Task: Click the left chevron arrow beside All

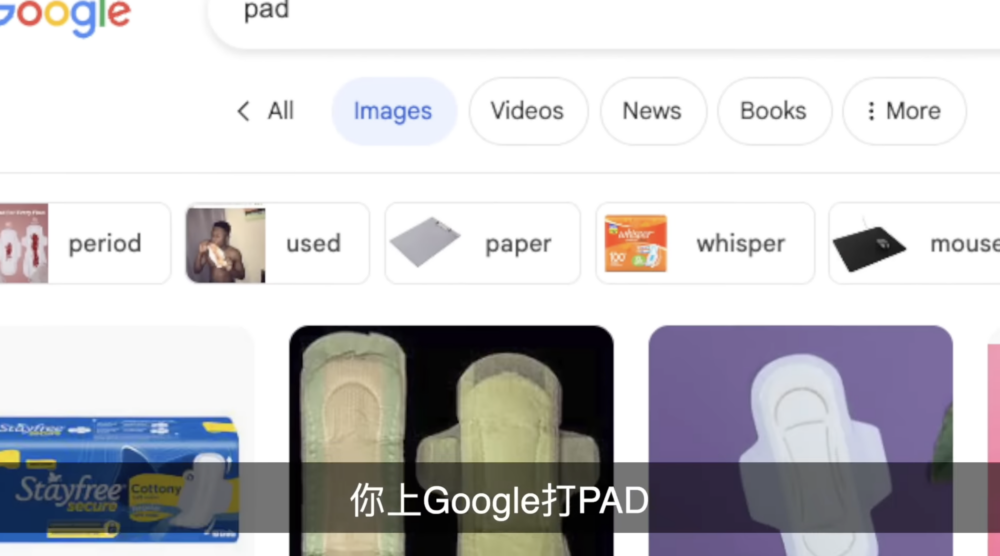Action: point(243,111)
